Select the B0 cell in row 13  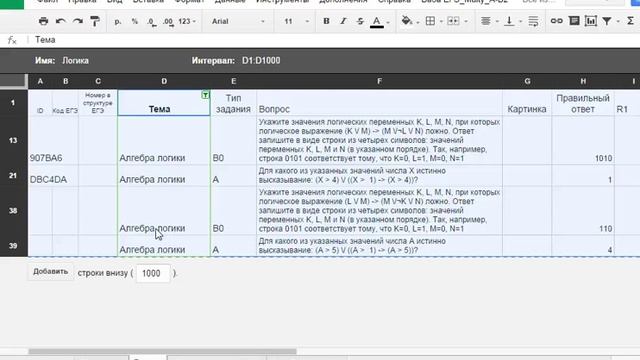[x=233, y=141]
